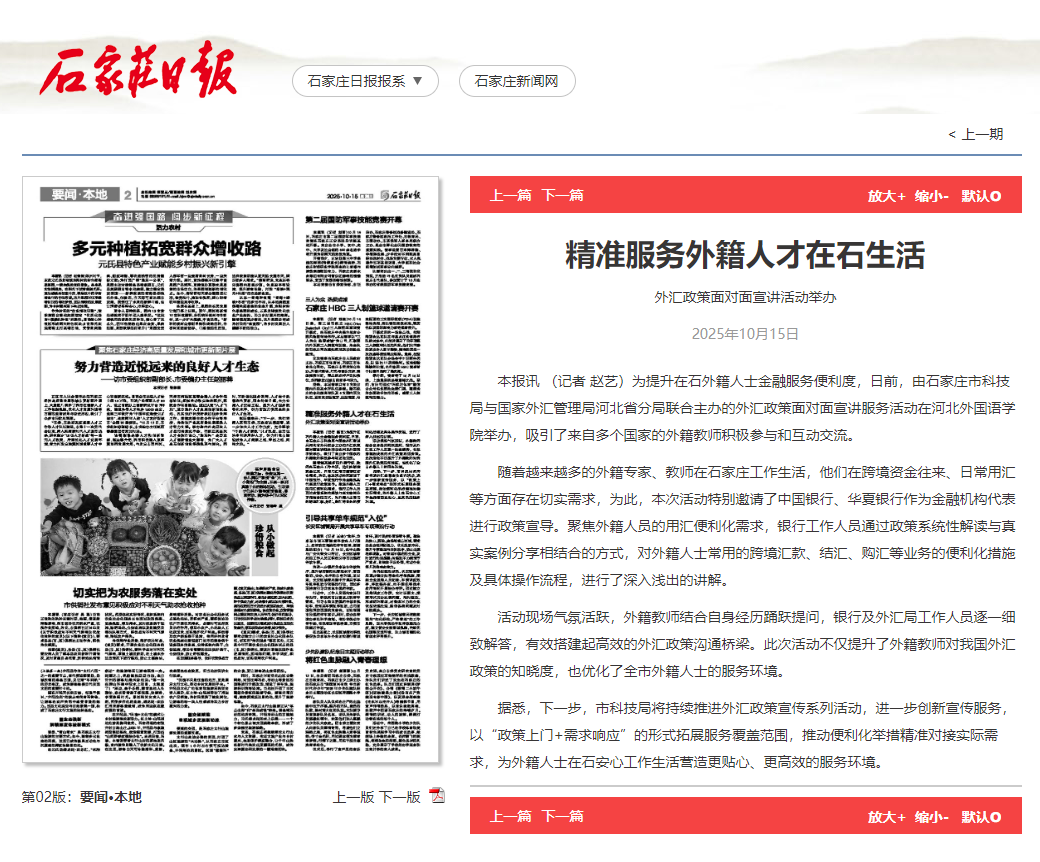Zoom out with the bottom 缩小- control
This screenshot has height=862, width=1040.
click(930, 816)
